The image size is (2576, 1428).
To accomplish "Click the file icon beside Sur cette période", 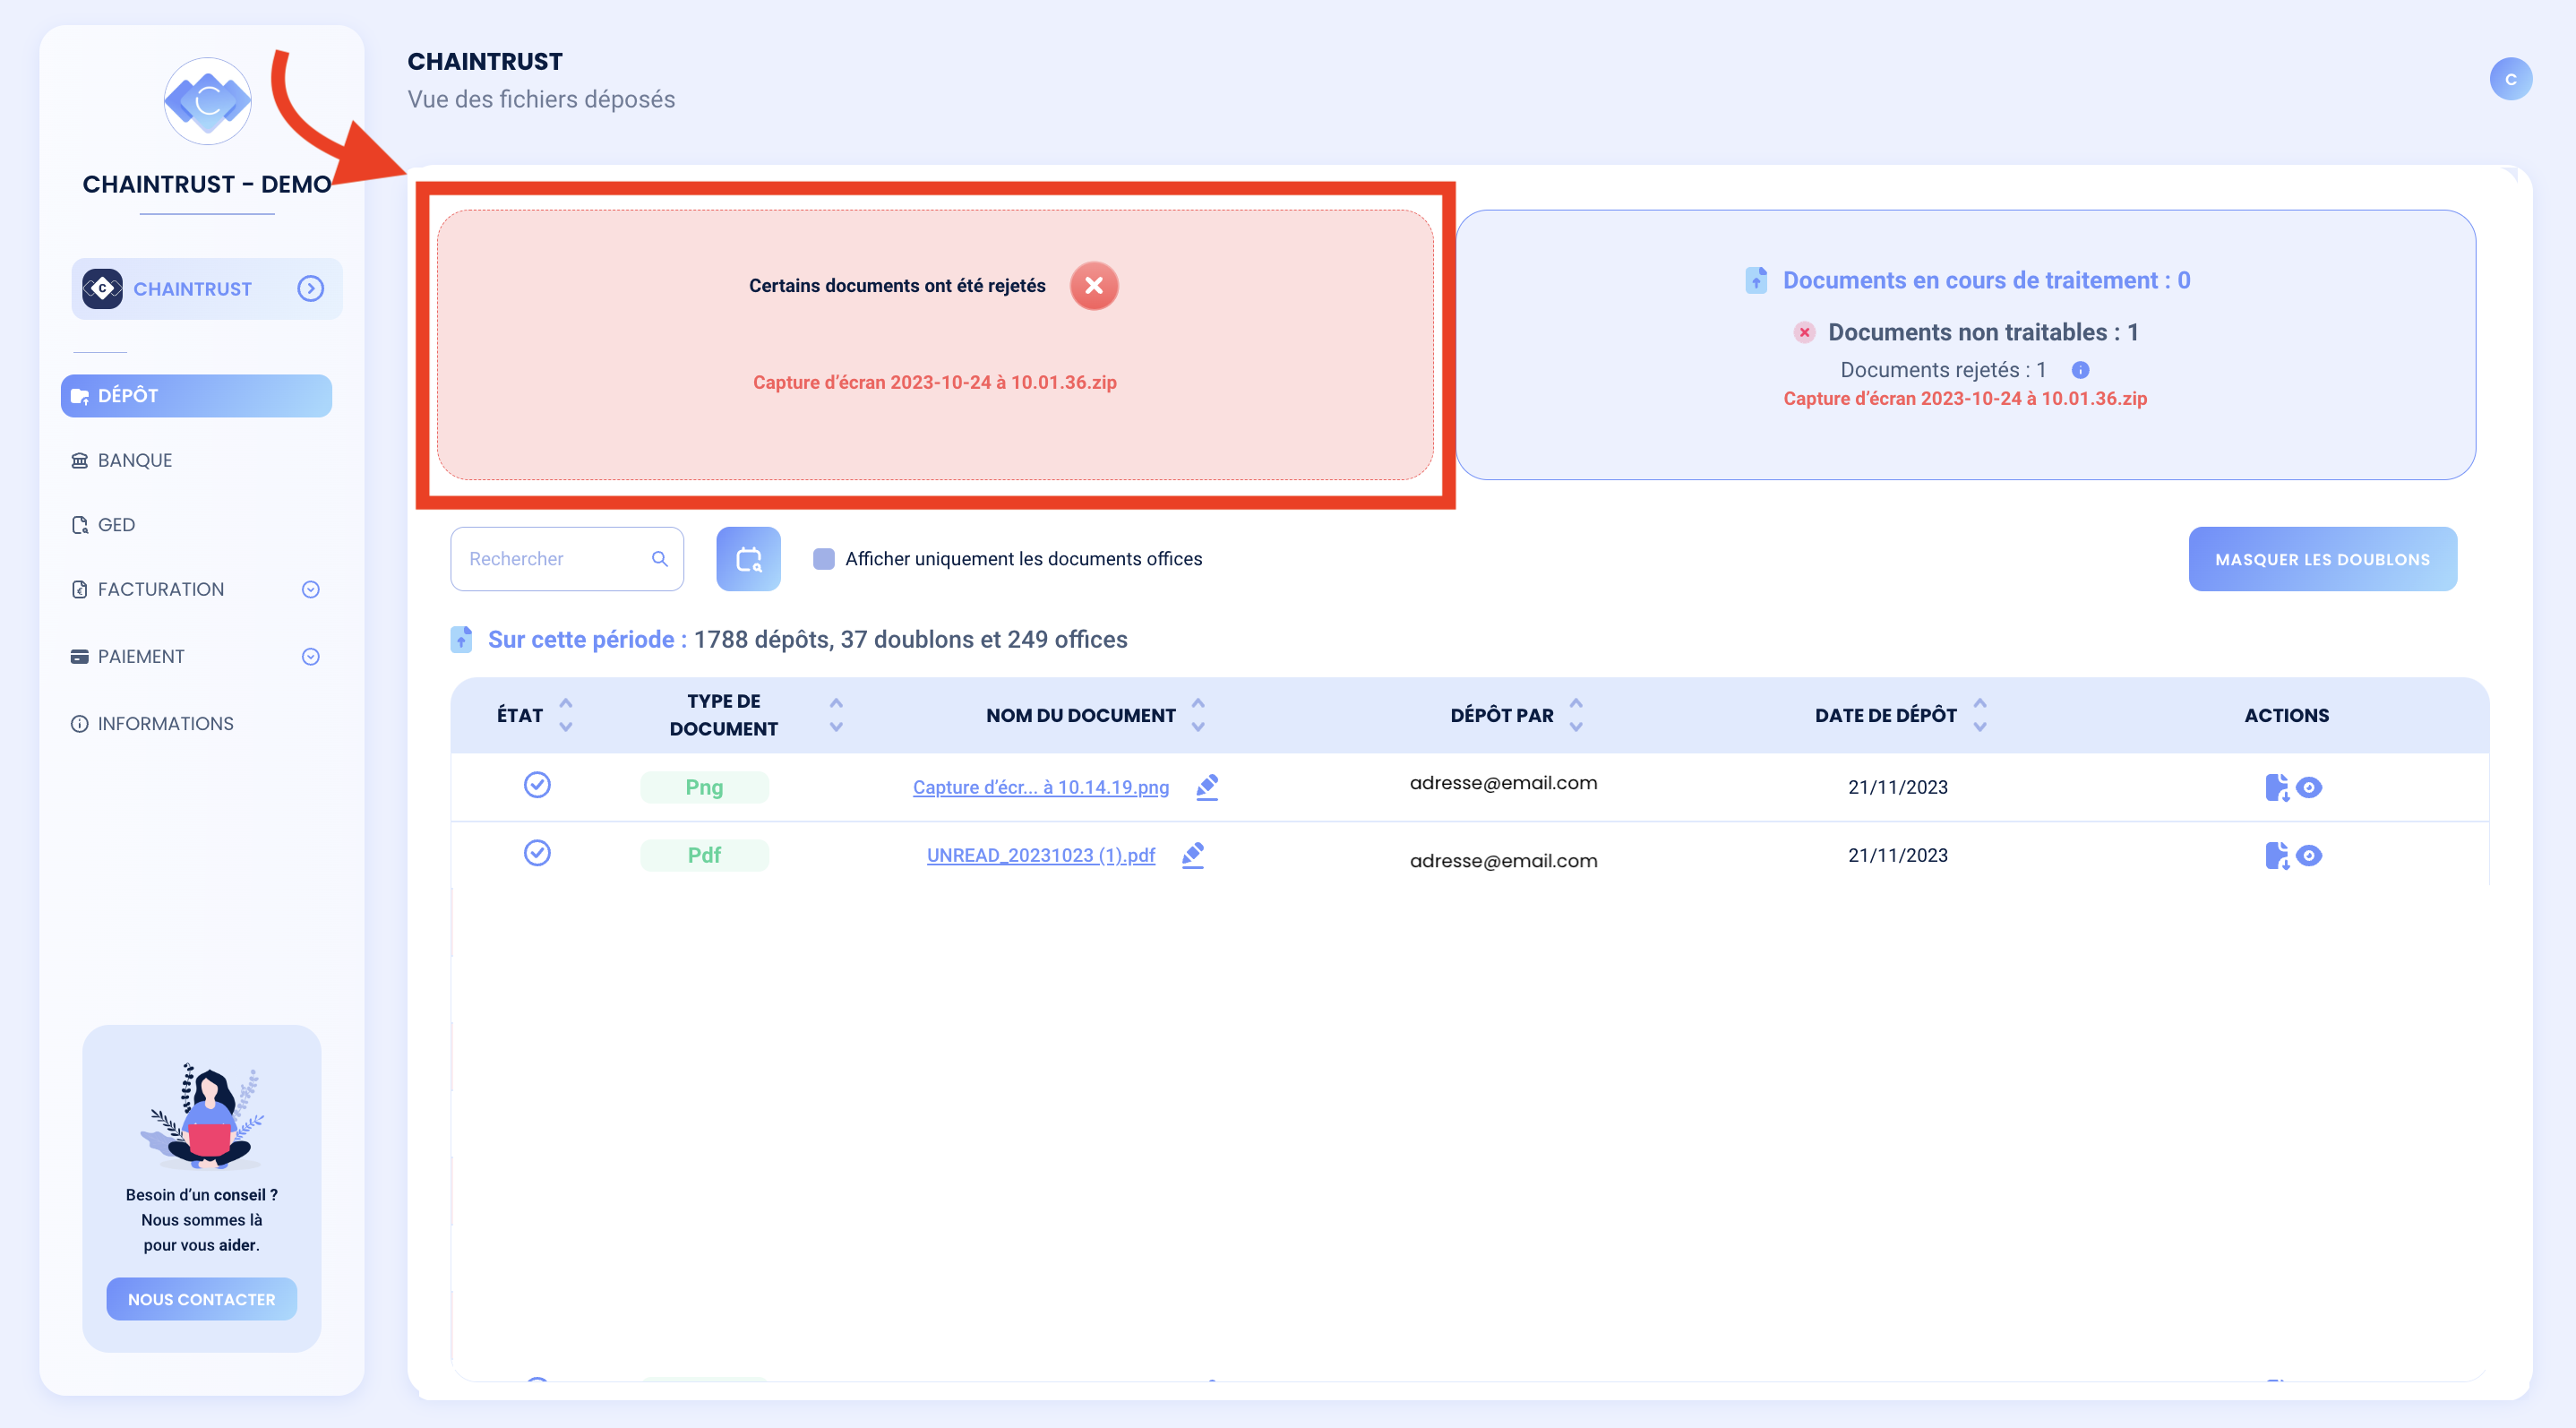I will [x=461, y=639].
